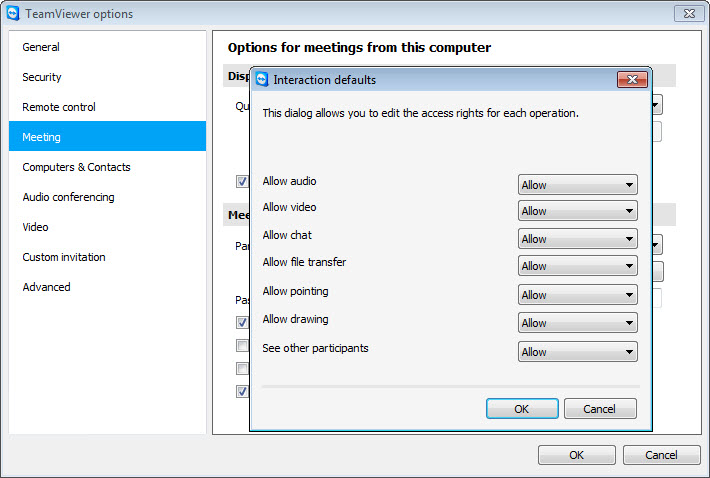Open the Allow file transfer dropdown
Image resolution: width=710 pixels, height=478 pixels.
point(578,266)
